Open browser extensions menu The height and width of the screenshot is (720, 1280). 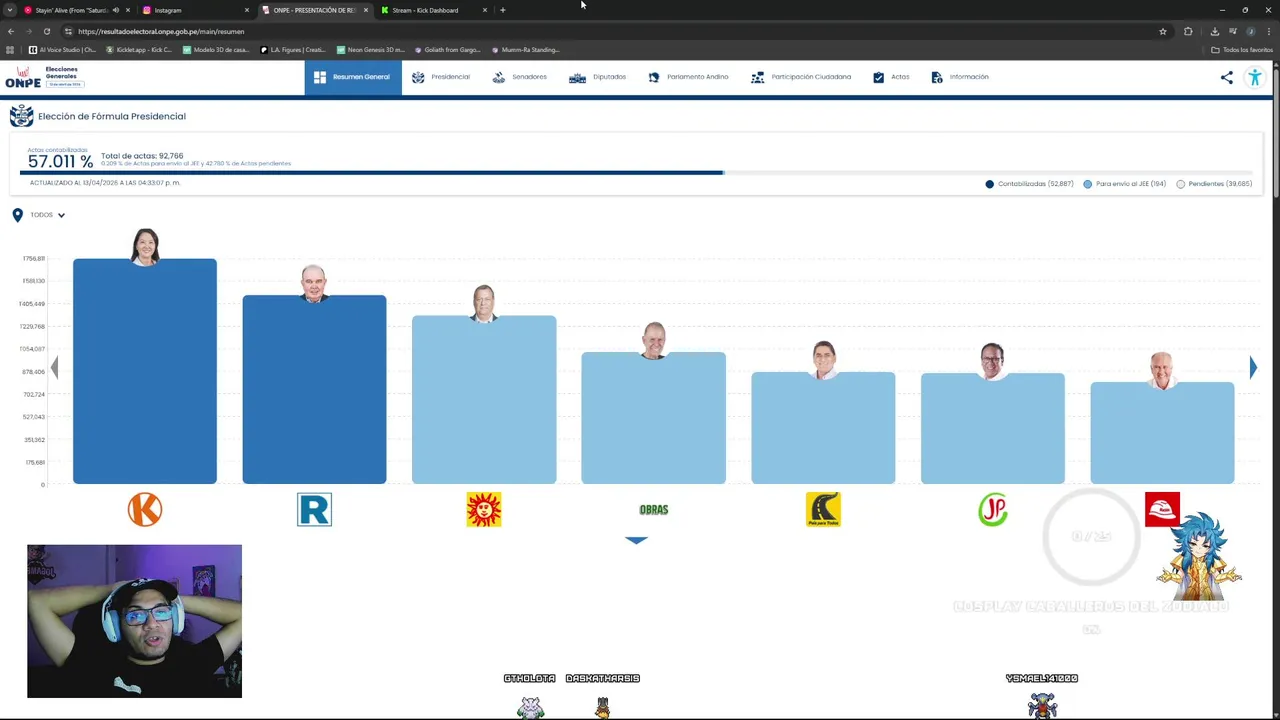[x=1188, y=31]
